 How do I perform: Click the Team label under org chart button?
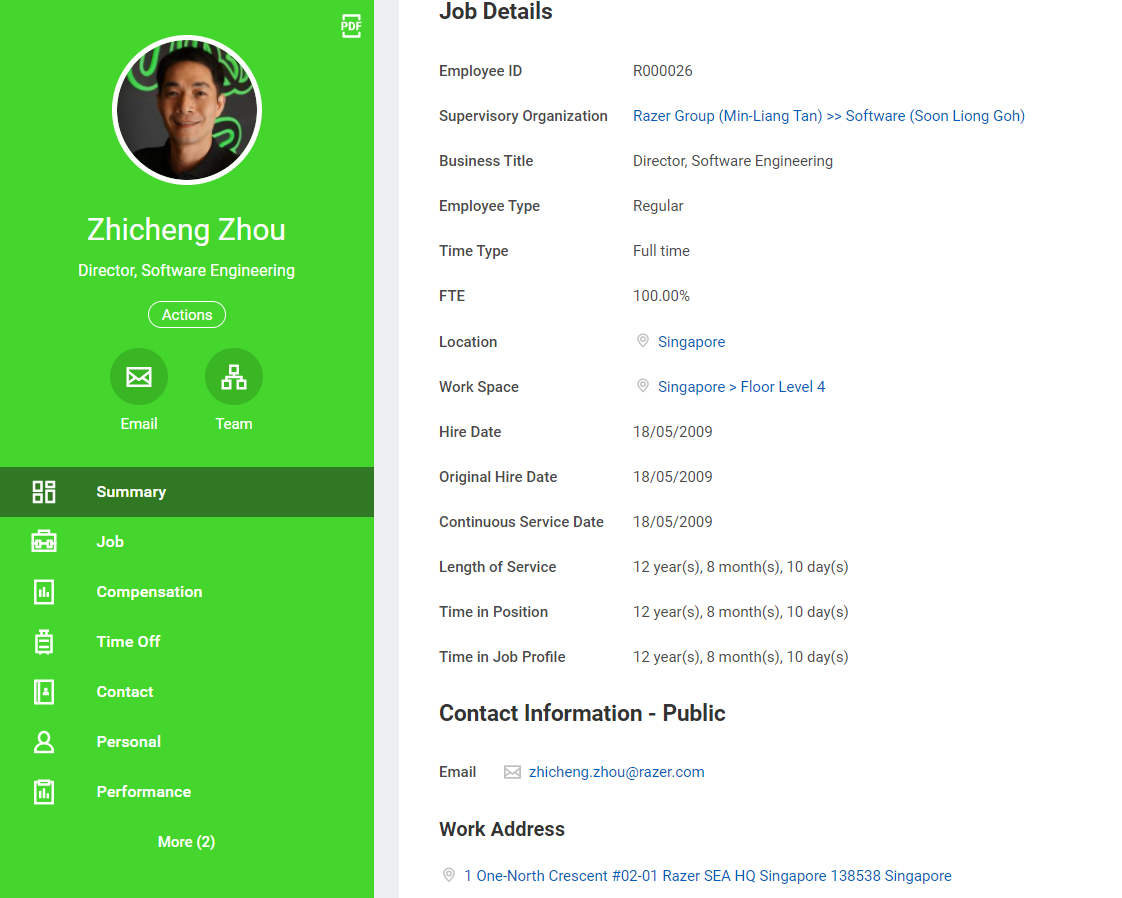pos(234,424)
